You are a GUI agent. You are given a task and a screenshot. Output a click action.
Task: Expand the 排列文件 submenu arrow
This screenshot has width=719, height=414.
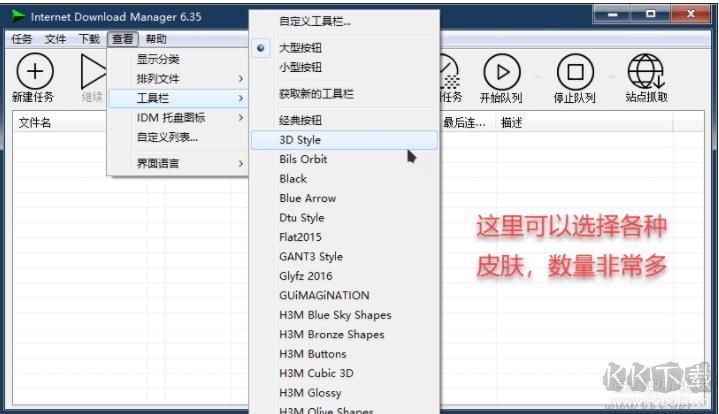tap(240, 79)
